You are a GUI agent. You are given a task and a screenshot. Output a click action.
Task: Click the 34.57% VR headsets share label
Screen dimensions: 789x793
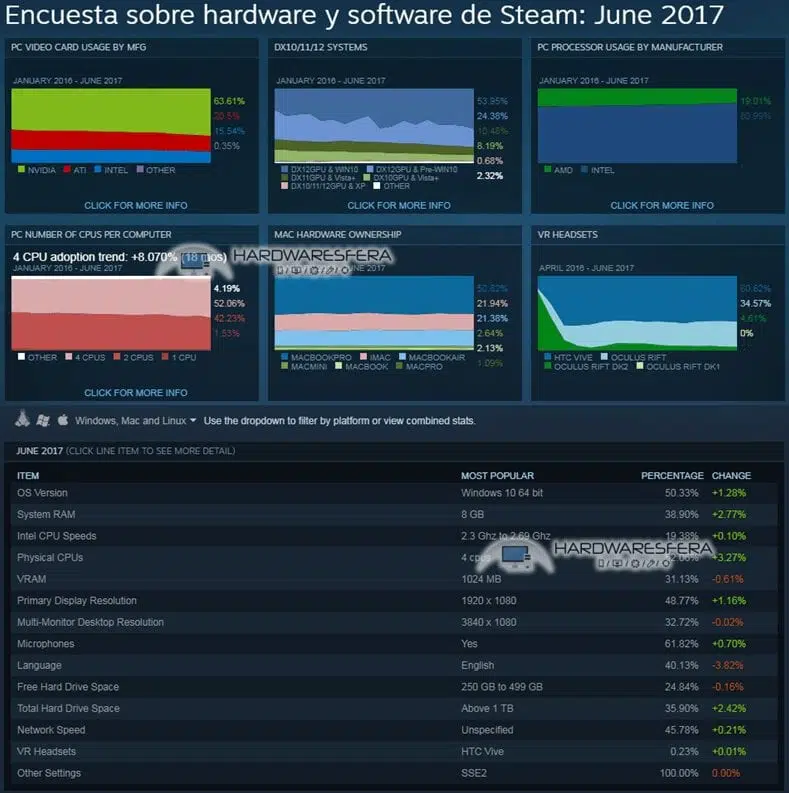755,303
